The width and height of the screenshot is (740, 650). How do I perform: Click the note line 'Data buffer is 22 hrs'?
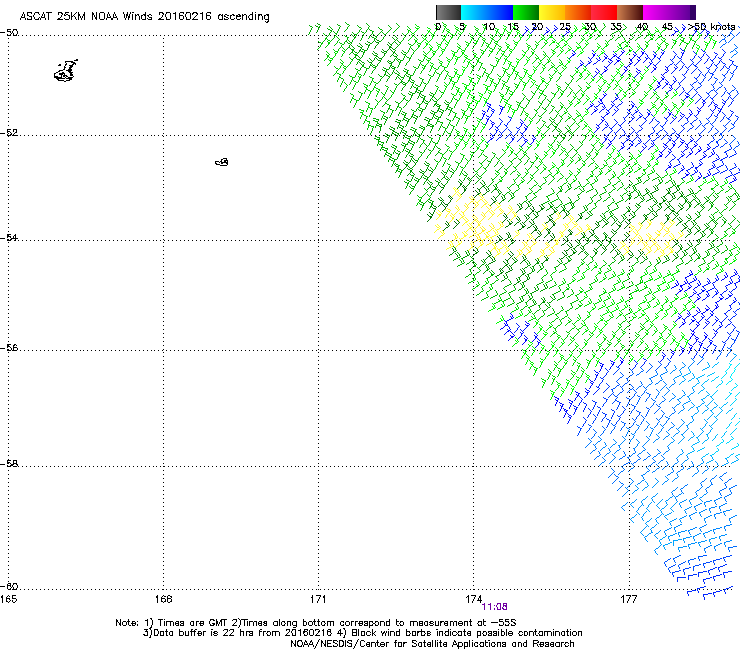coord(363,633)
